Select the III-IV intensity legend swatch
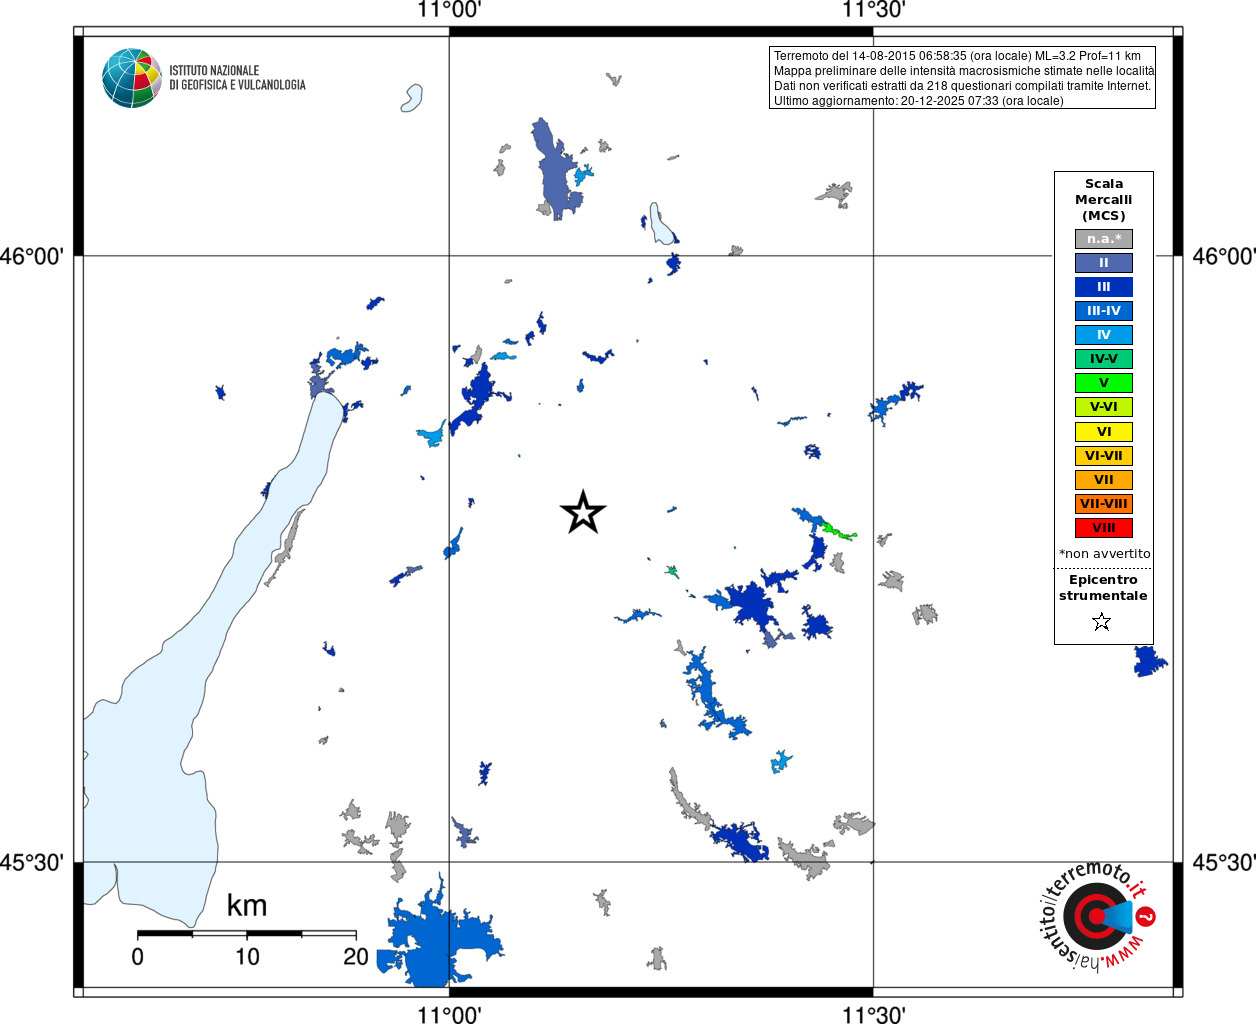Image resolution: width=1256 pixels, height=1024 pixels. pos(1104,311)
